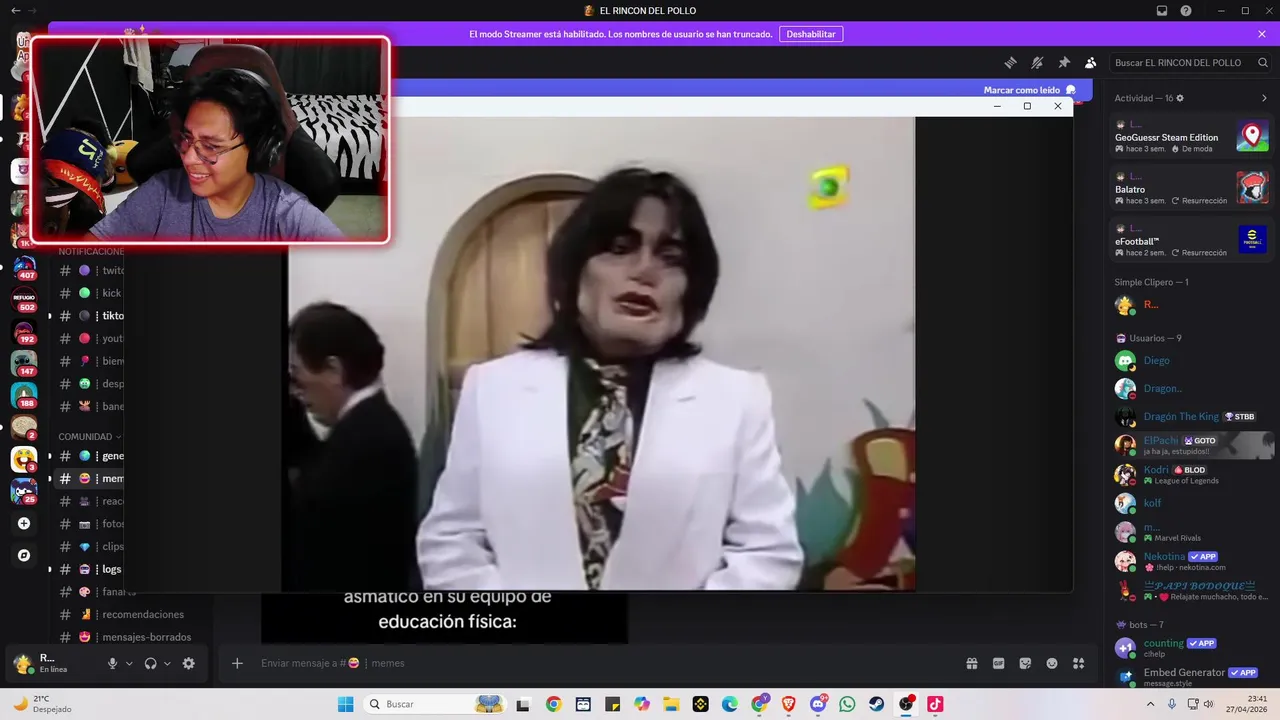Open pinned messages with the pin icon
This screenshot has height=720, width=1280.
pyautogui.click(x=1064, y=62)
